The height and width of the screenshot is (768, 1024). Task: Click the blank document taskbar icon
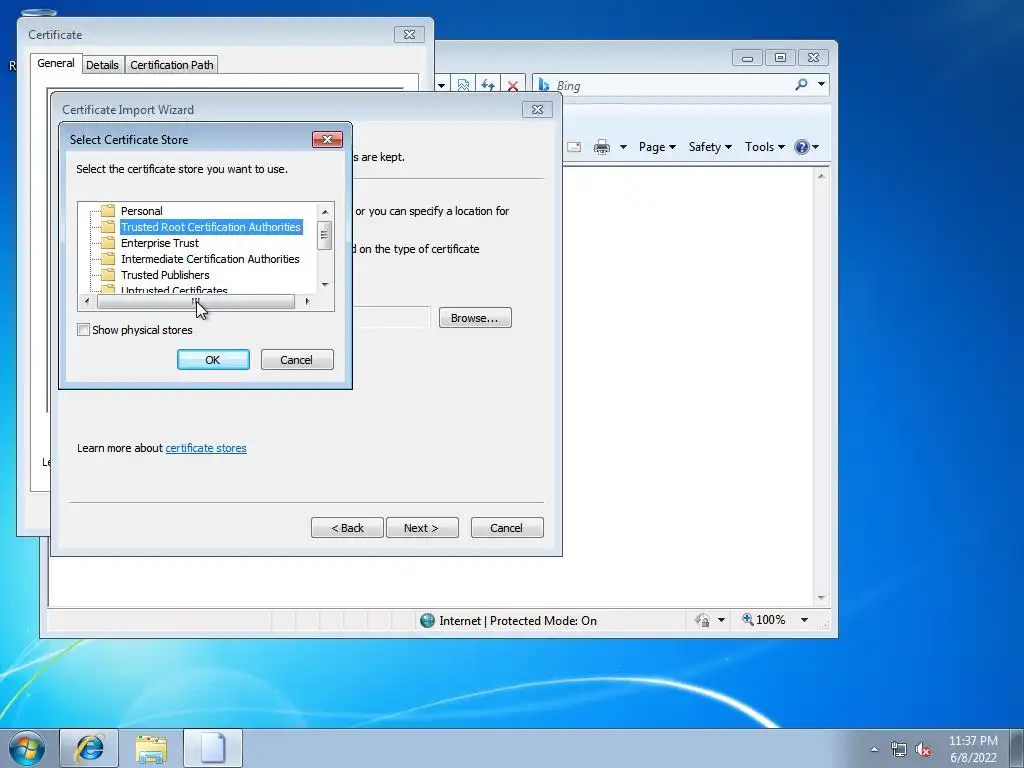[213, 748]
